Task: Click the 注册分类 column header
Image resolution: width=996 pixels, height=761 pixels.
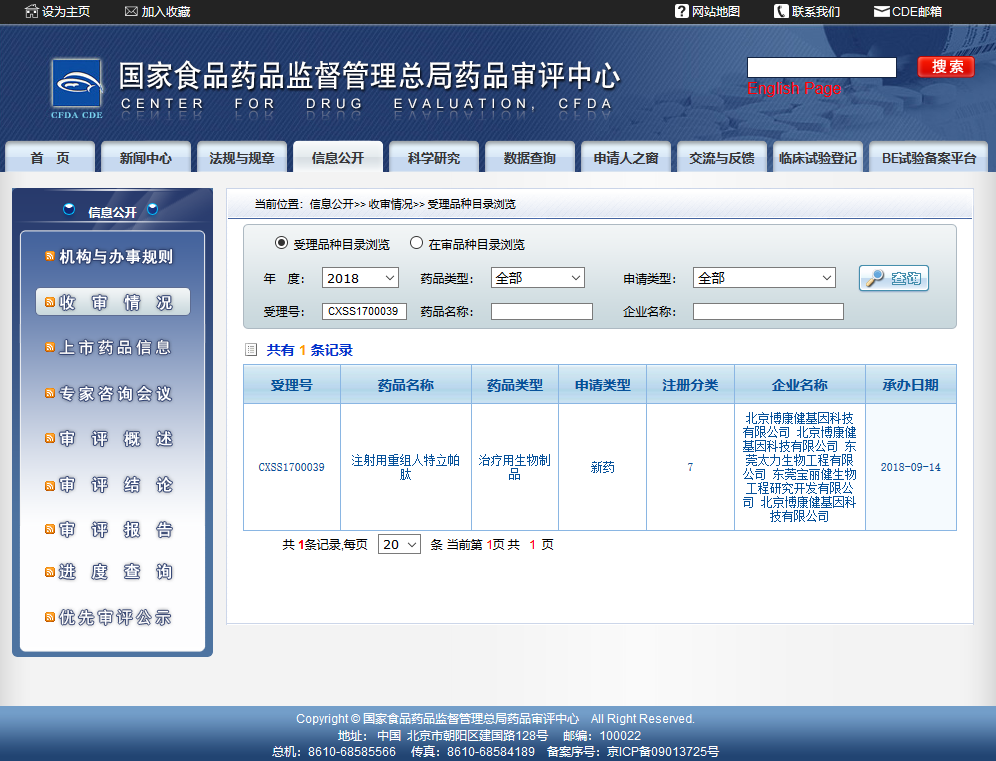Action: tap(690, 385)
